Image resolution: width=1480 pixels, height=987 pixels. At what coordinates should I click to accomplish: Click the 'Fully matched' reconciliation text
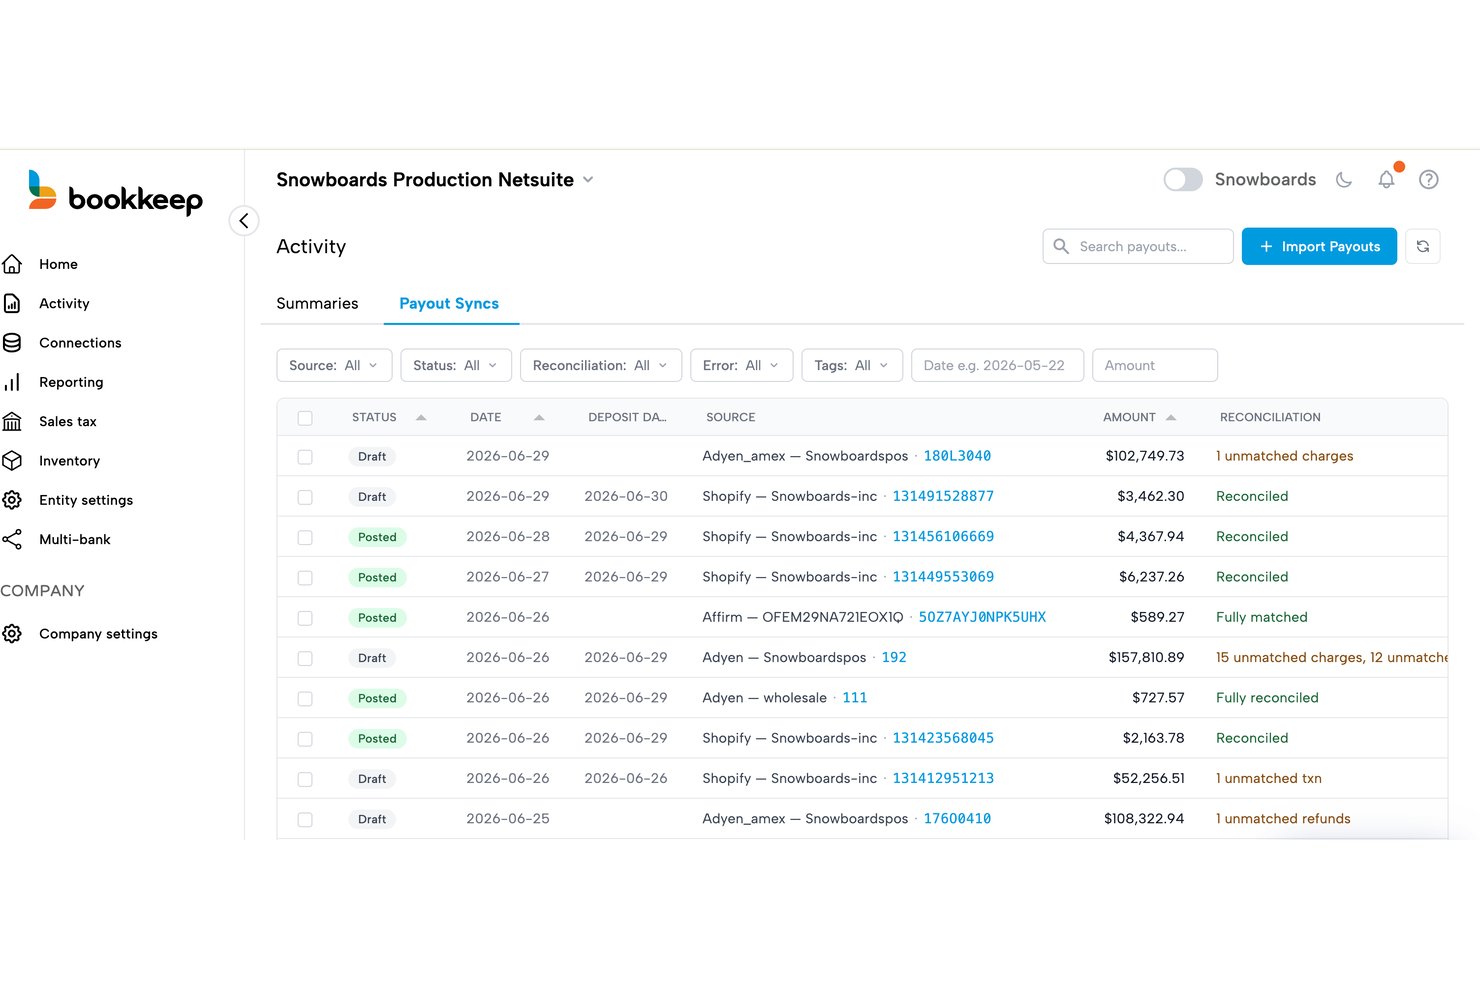(1262, 617)
